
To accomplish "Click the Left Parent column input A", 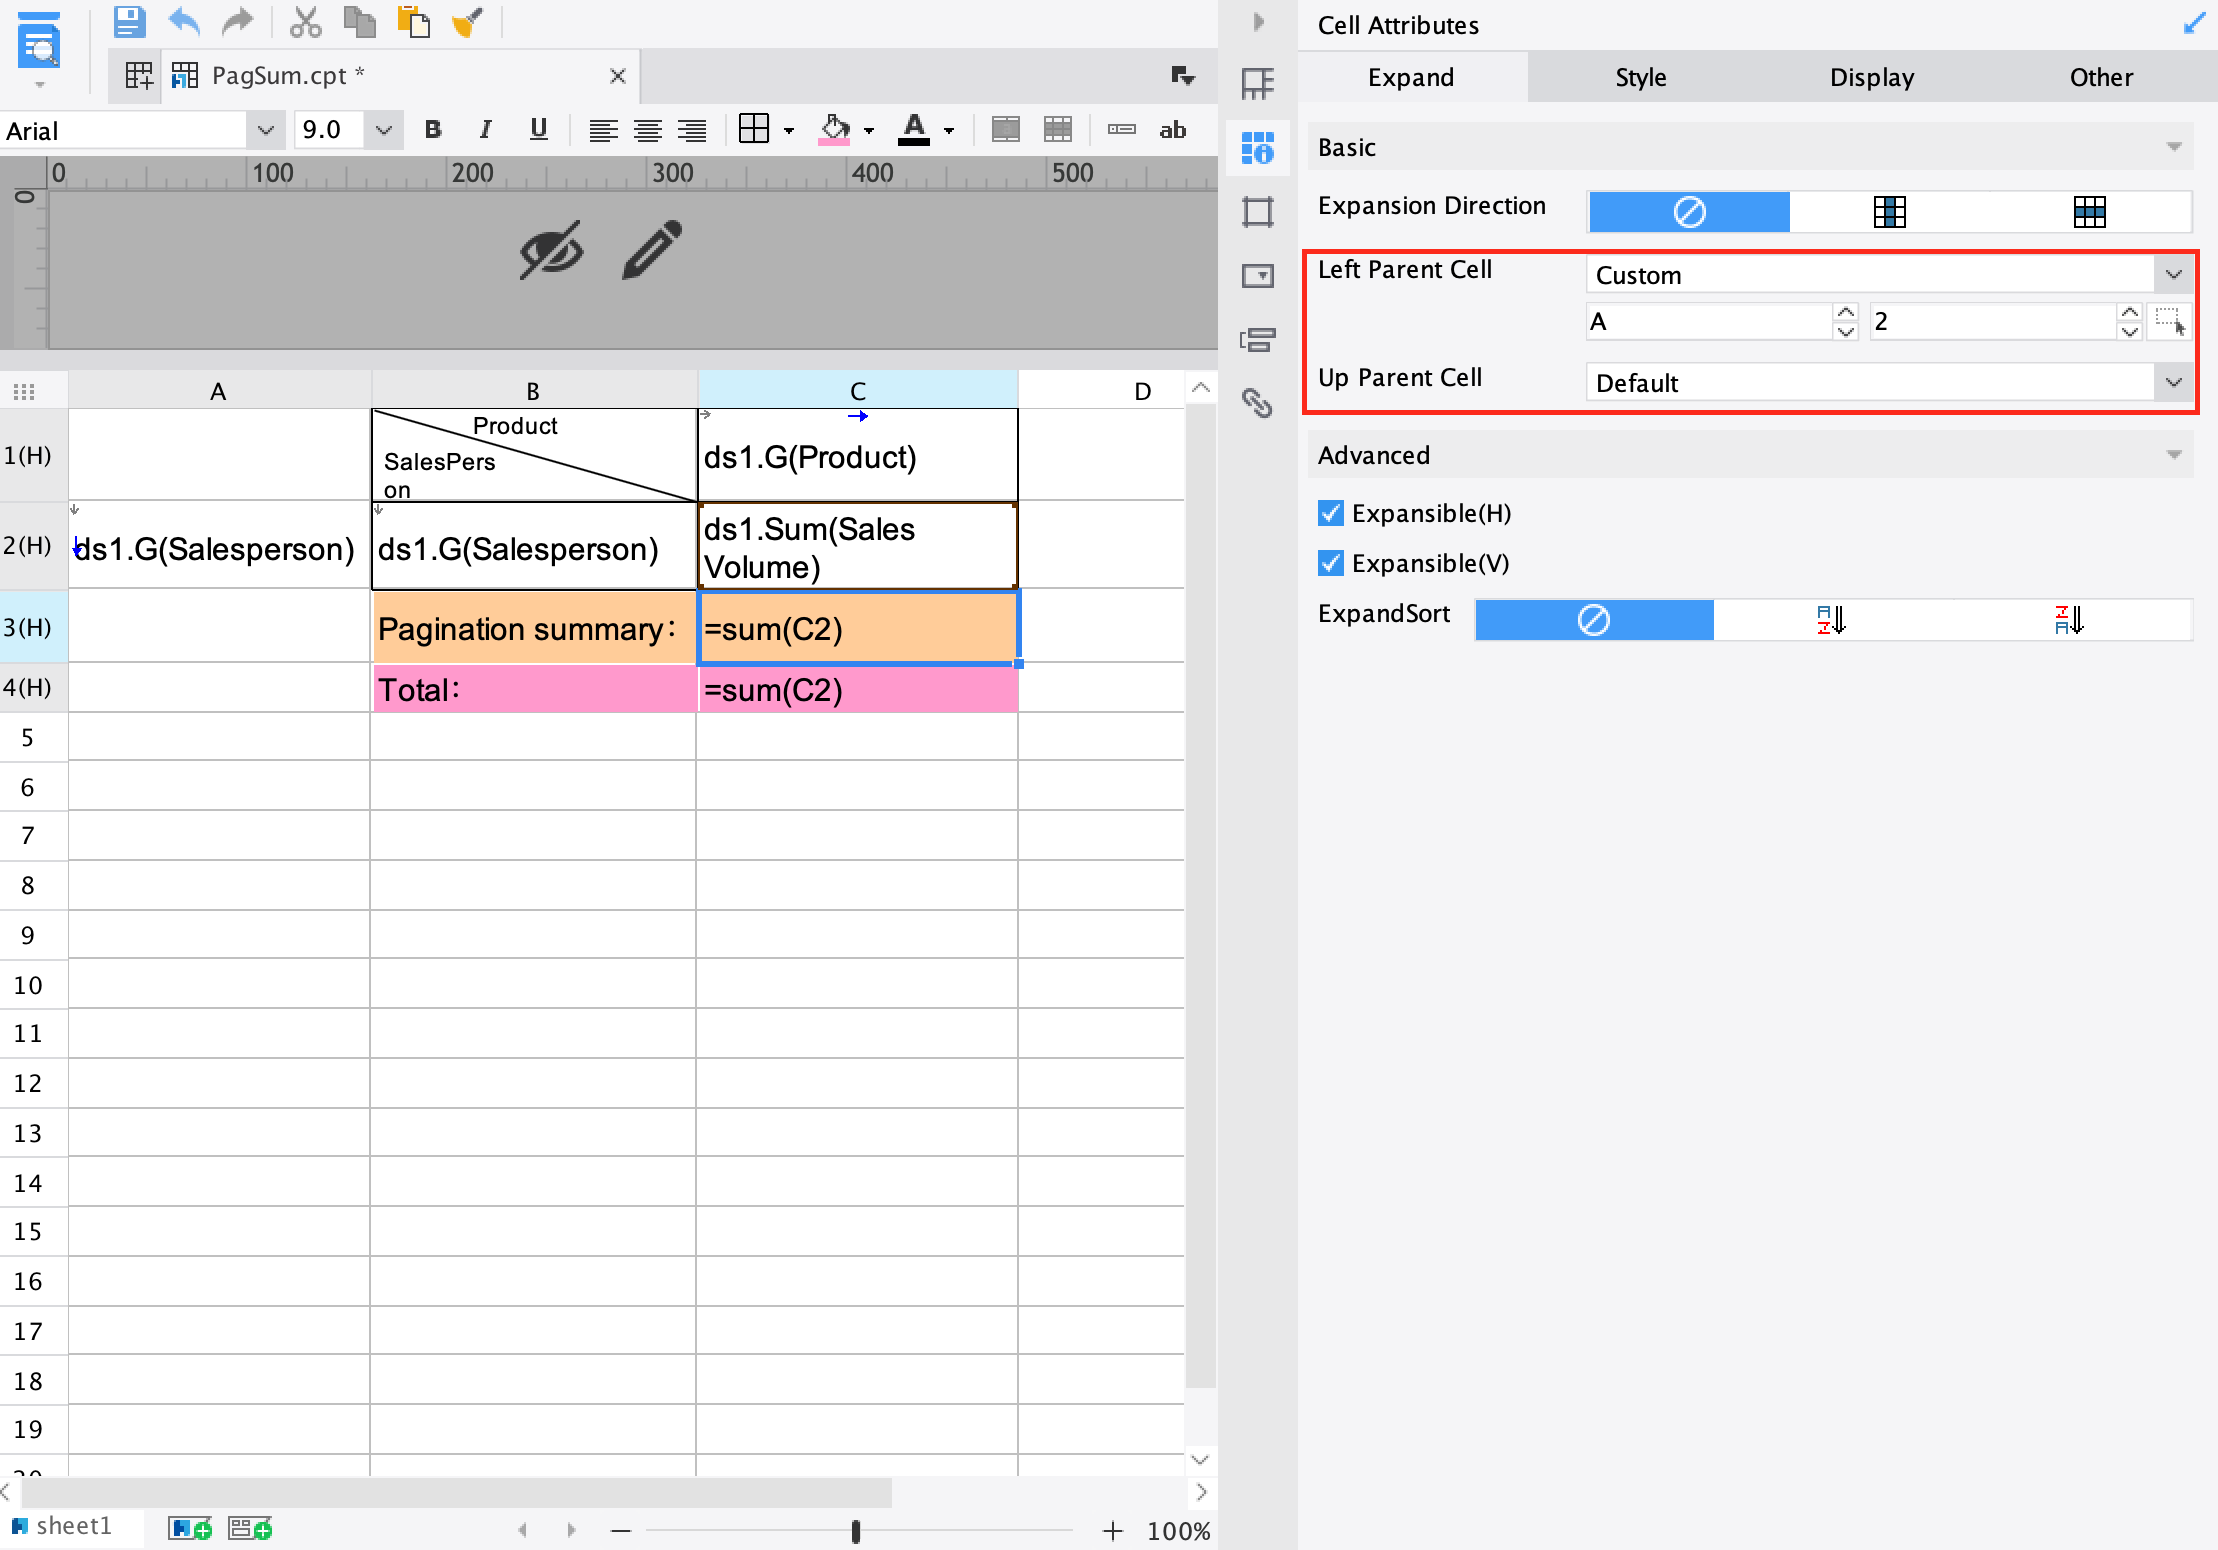I will pyautogui.click(x=1710, y=322).
